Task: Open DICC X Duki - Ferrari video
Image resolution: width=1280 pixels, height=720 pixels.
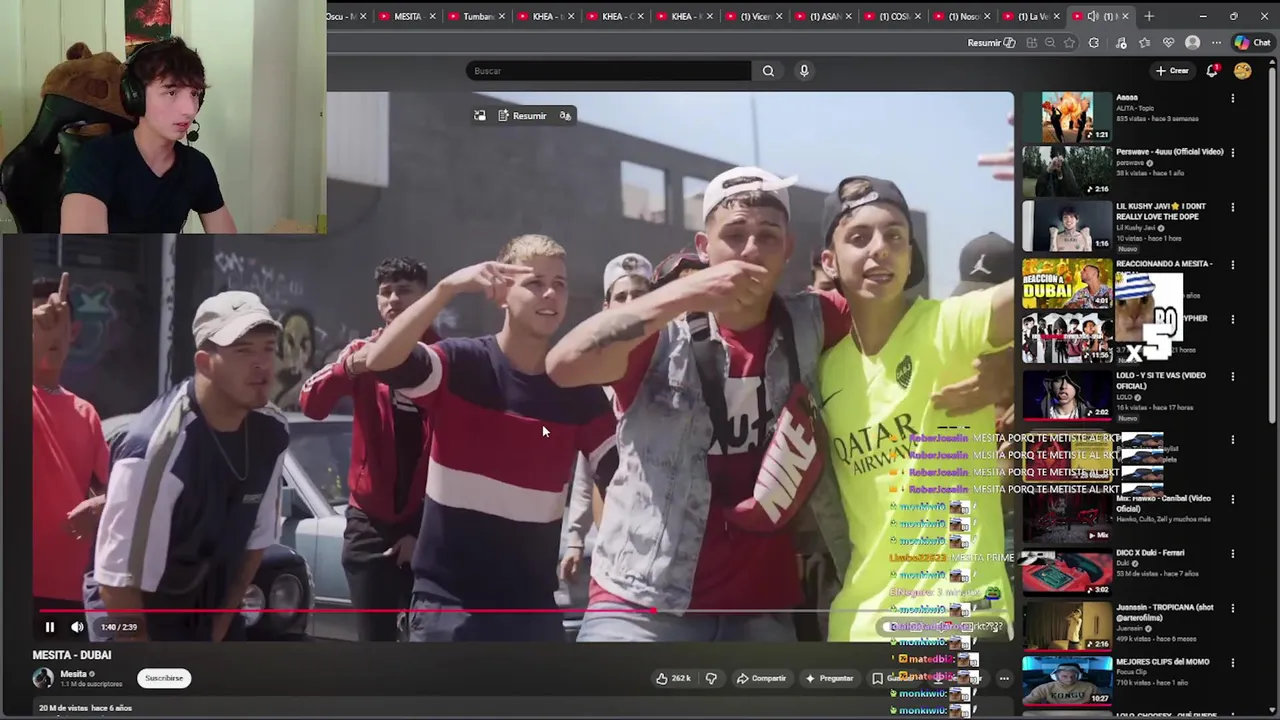Action: pos(1066,572)
